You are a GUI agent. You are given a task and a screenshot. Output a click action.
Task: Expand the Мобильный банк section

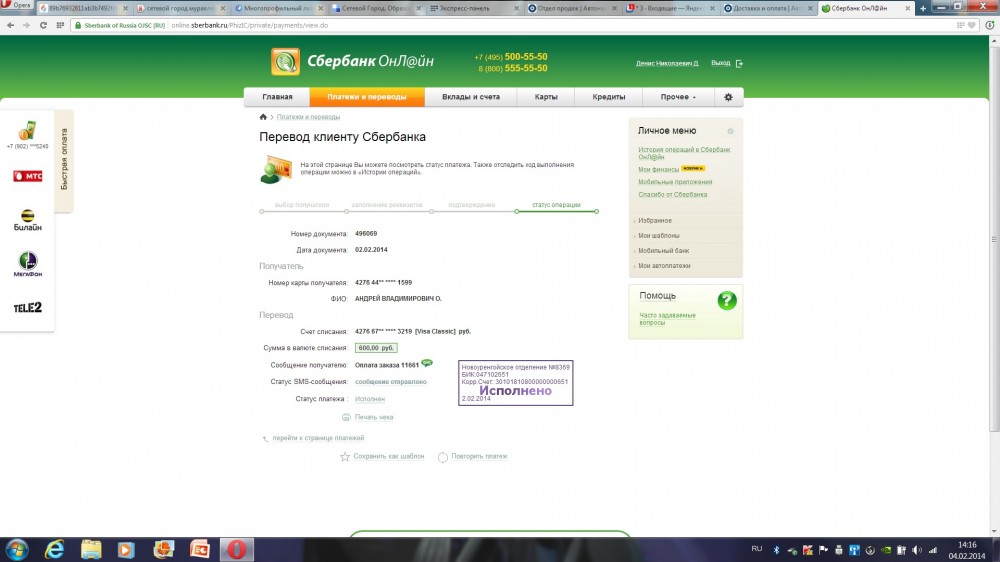tap(663, 251)
